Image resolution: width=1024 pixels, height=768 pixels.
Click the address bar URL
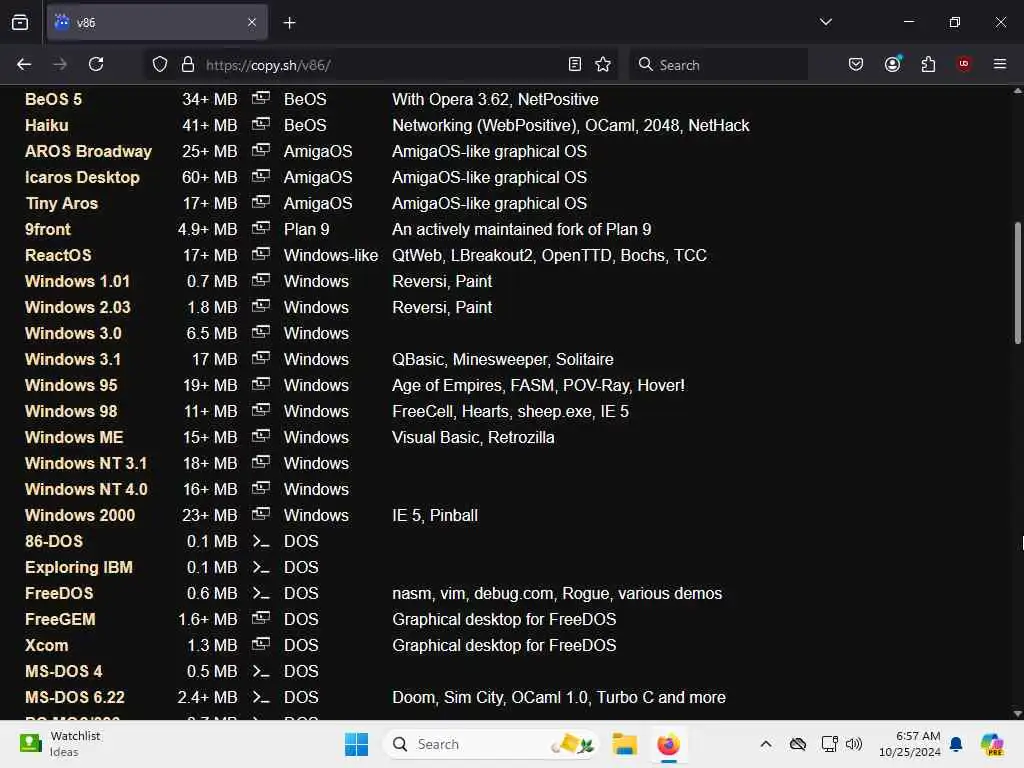pos(268,65)
